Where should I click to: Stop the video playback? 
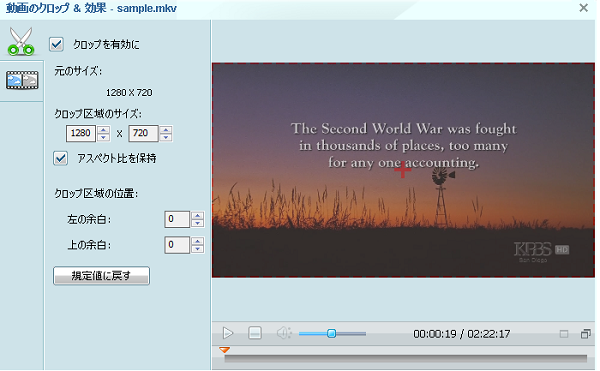(255, 333)
